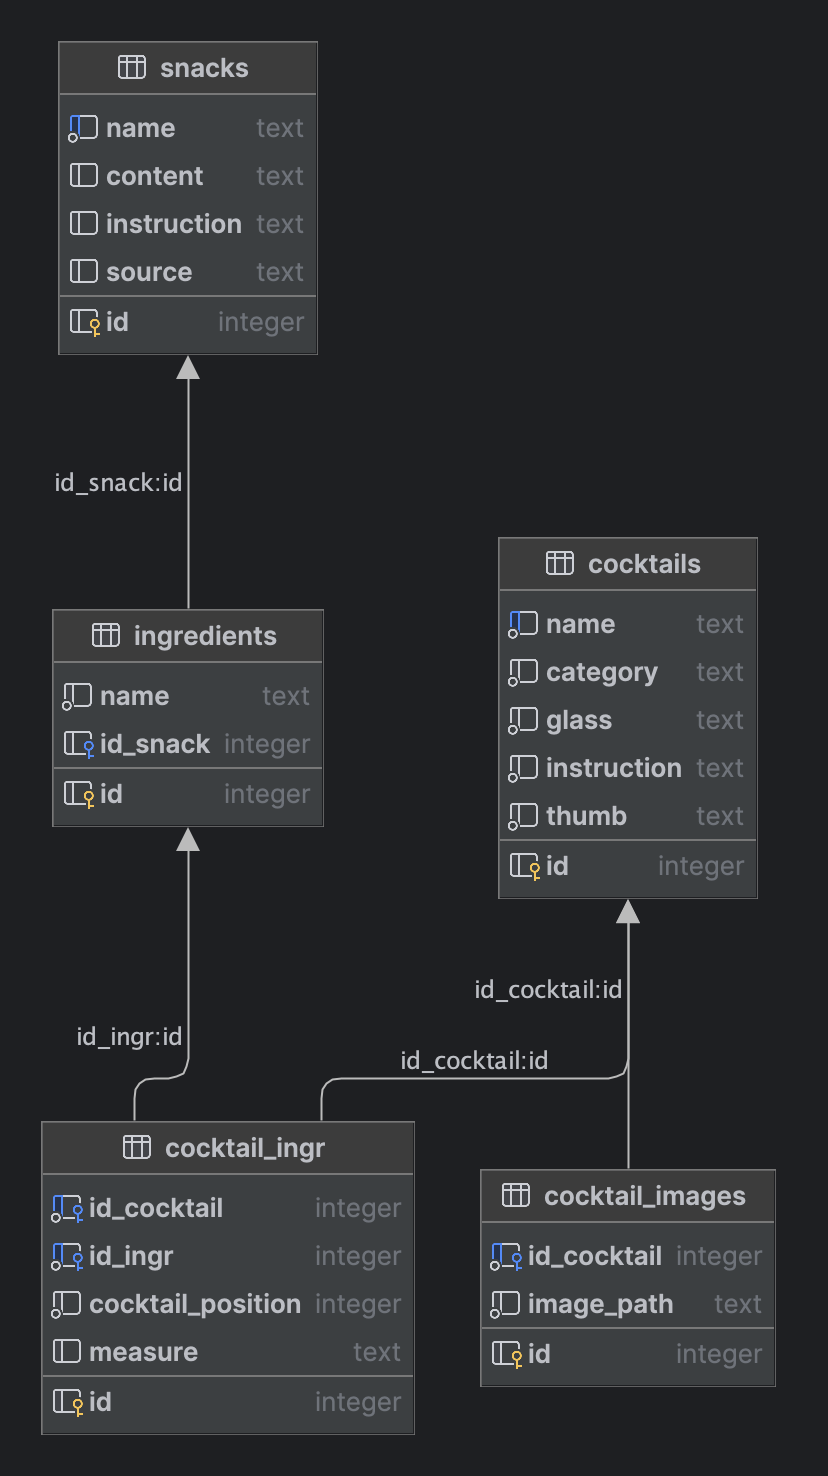Select the id column name in cocktails table

pos(557,866)
